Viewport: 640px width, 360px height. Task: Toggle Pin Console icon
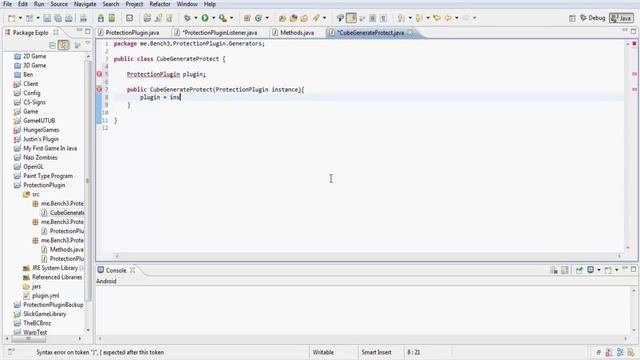coord(579,270)
